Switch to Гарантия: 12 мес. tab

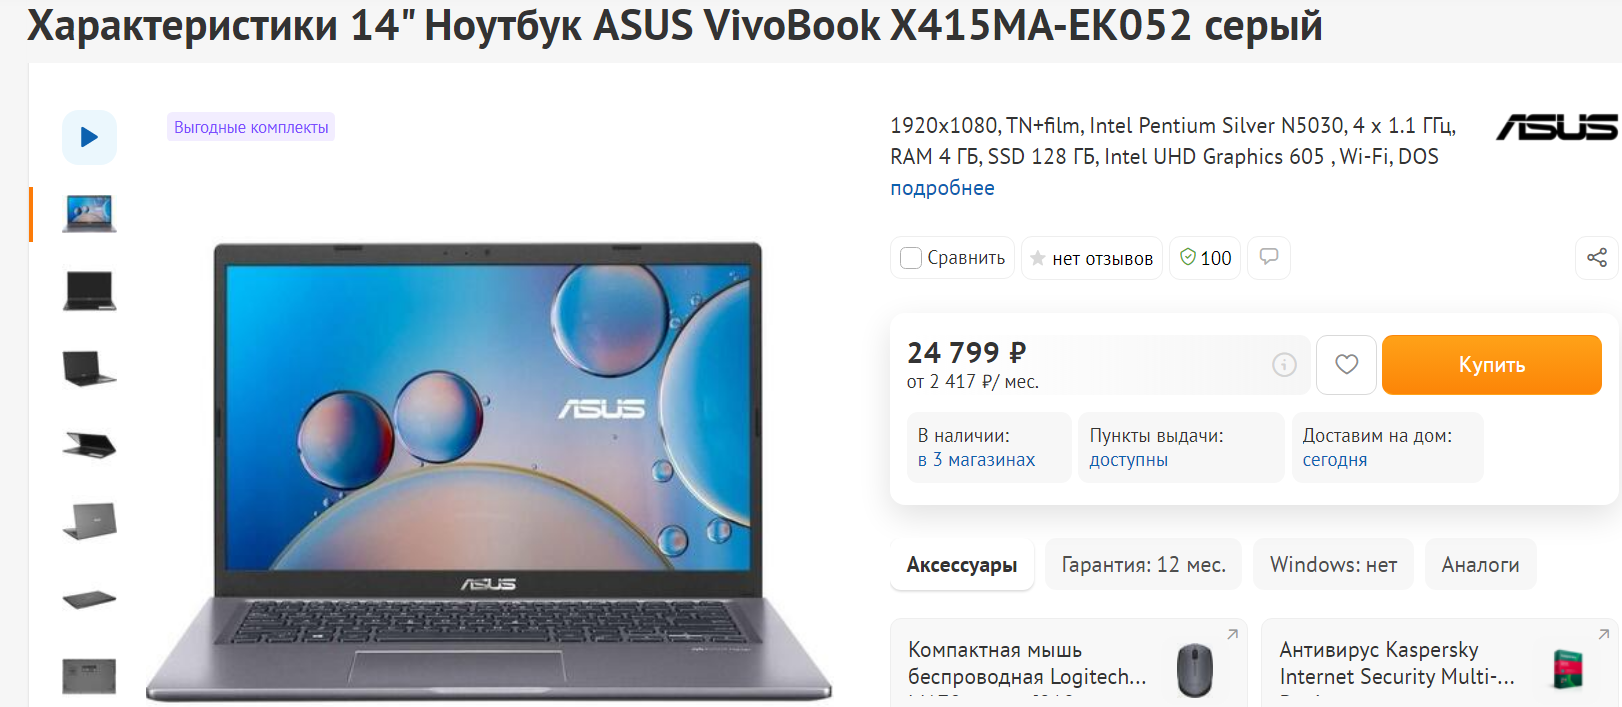[x=1143, y=565]
